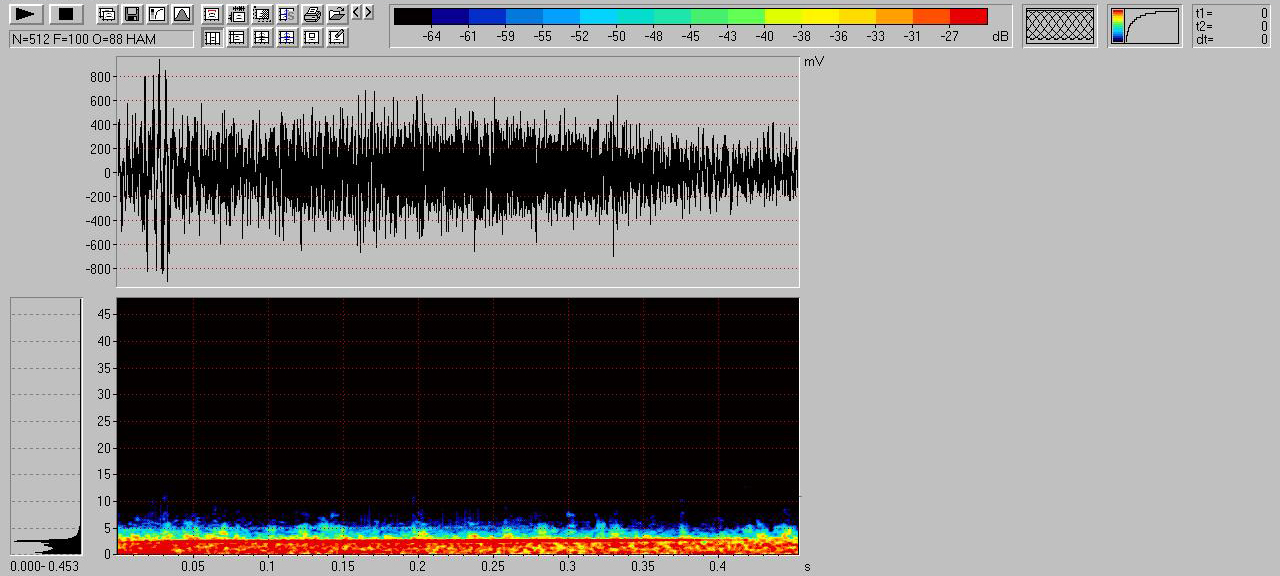Toggle the first layout view button

[212, 38]
